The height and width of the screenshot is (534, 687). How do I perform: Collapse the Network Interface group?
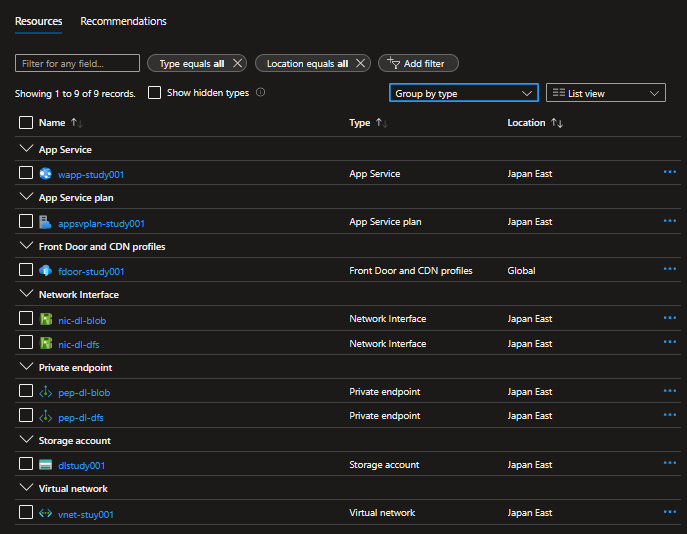click(x=26, y=294)
